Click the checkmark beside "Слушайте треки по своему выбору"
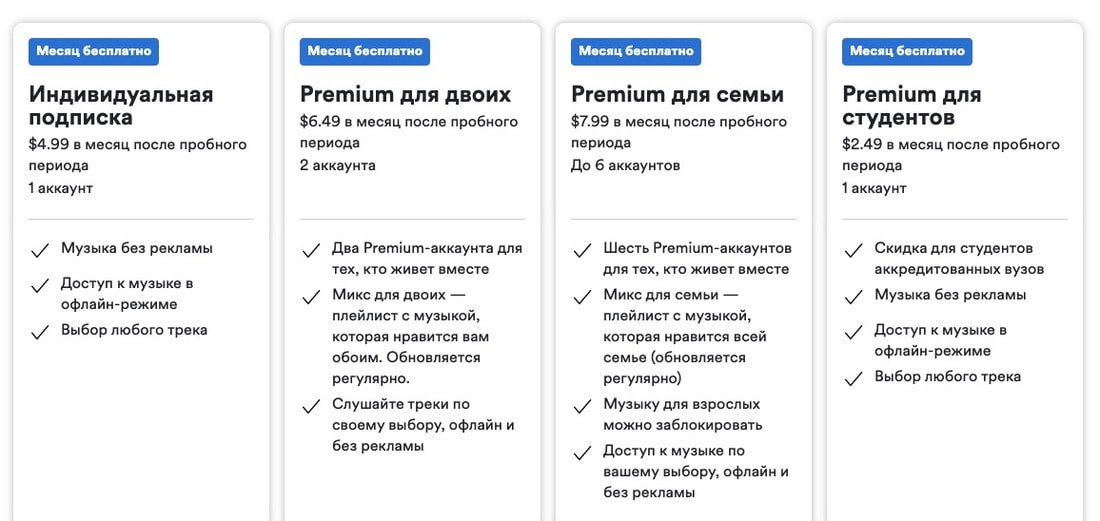 [311, 407]
